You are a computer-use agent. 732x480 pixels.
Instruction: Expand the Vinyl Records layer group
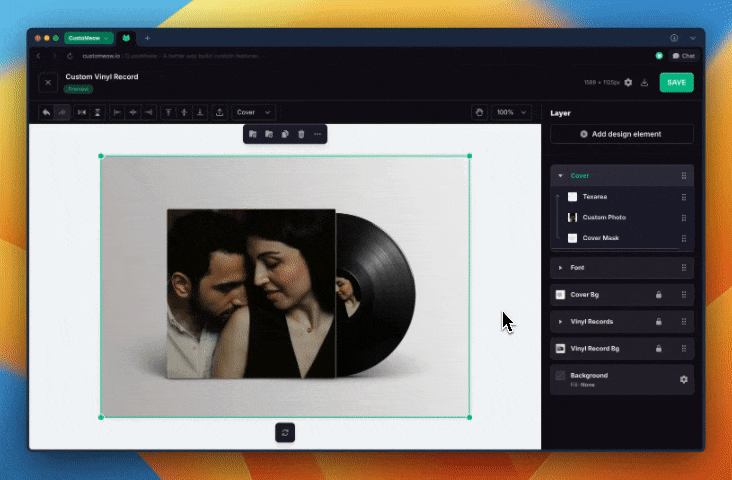(x=560, y=322)
